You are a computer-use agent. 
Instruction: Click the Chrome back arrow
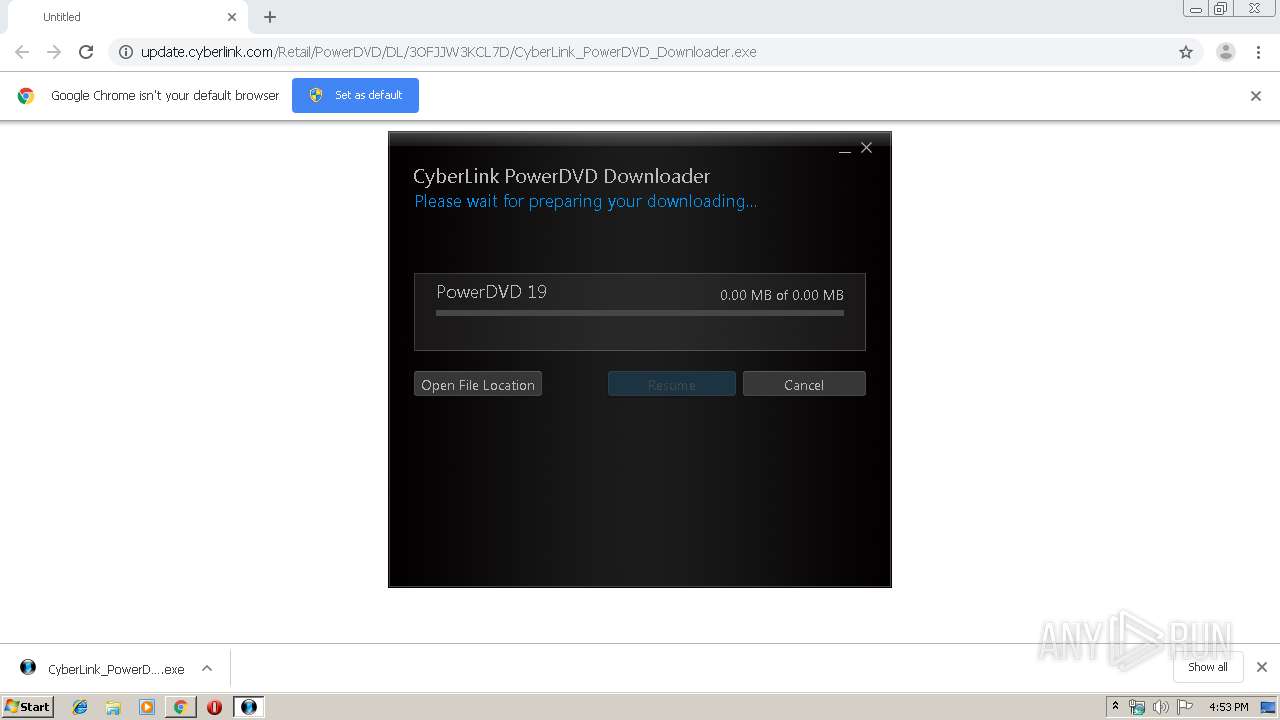(22, 52)
